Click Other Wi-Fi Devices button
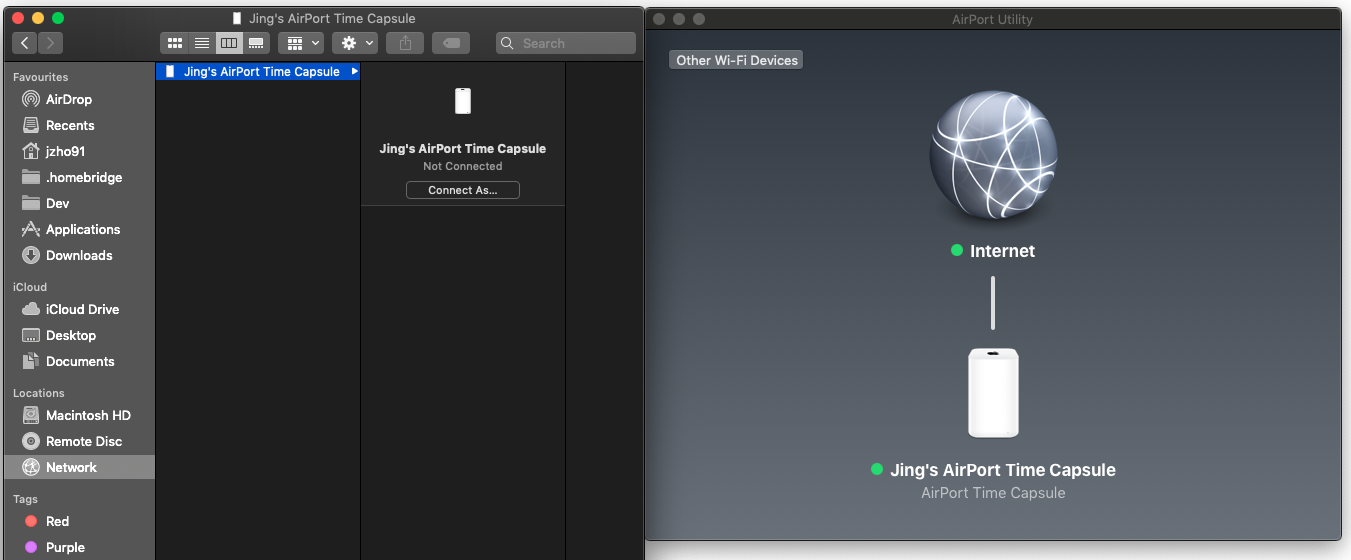 [736, 60]
